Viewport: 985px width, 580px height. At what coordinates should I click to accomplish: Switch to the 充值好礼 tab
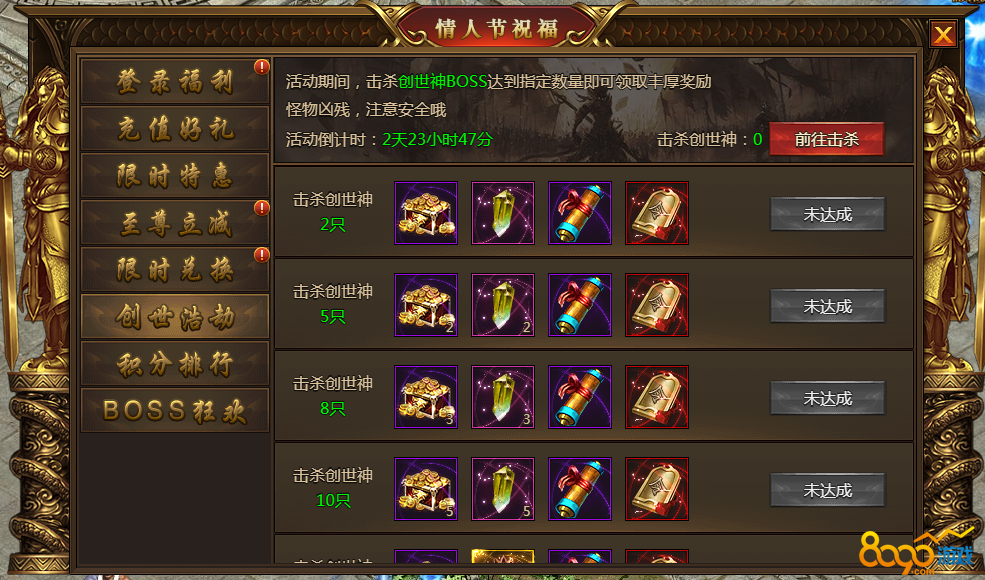[x=175, y=128]
